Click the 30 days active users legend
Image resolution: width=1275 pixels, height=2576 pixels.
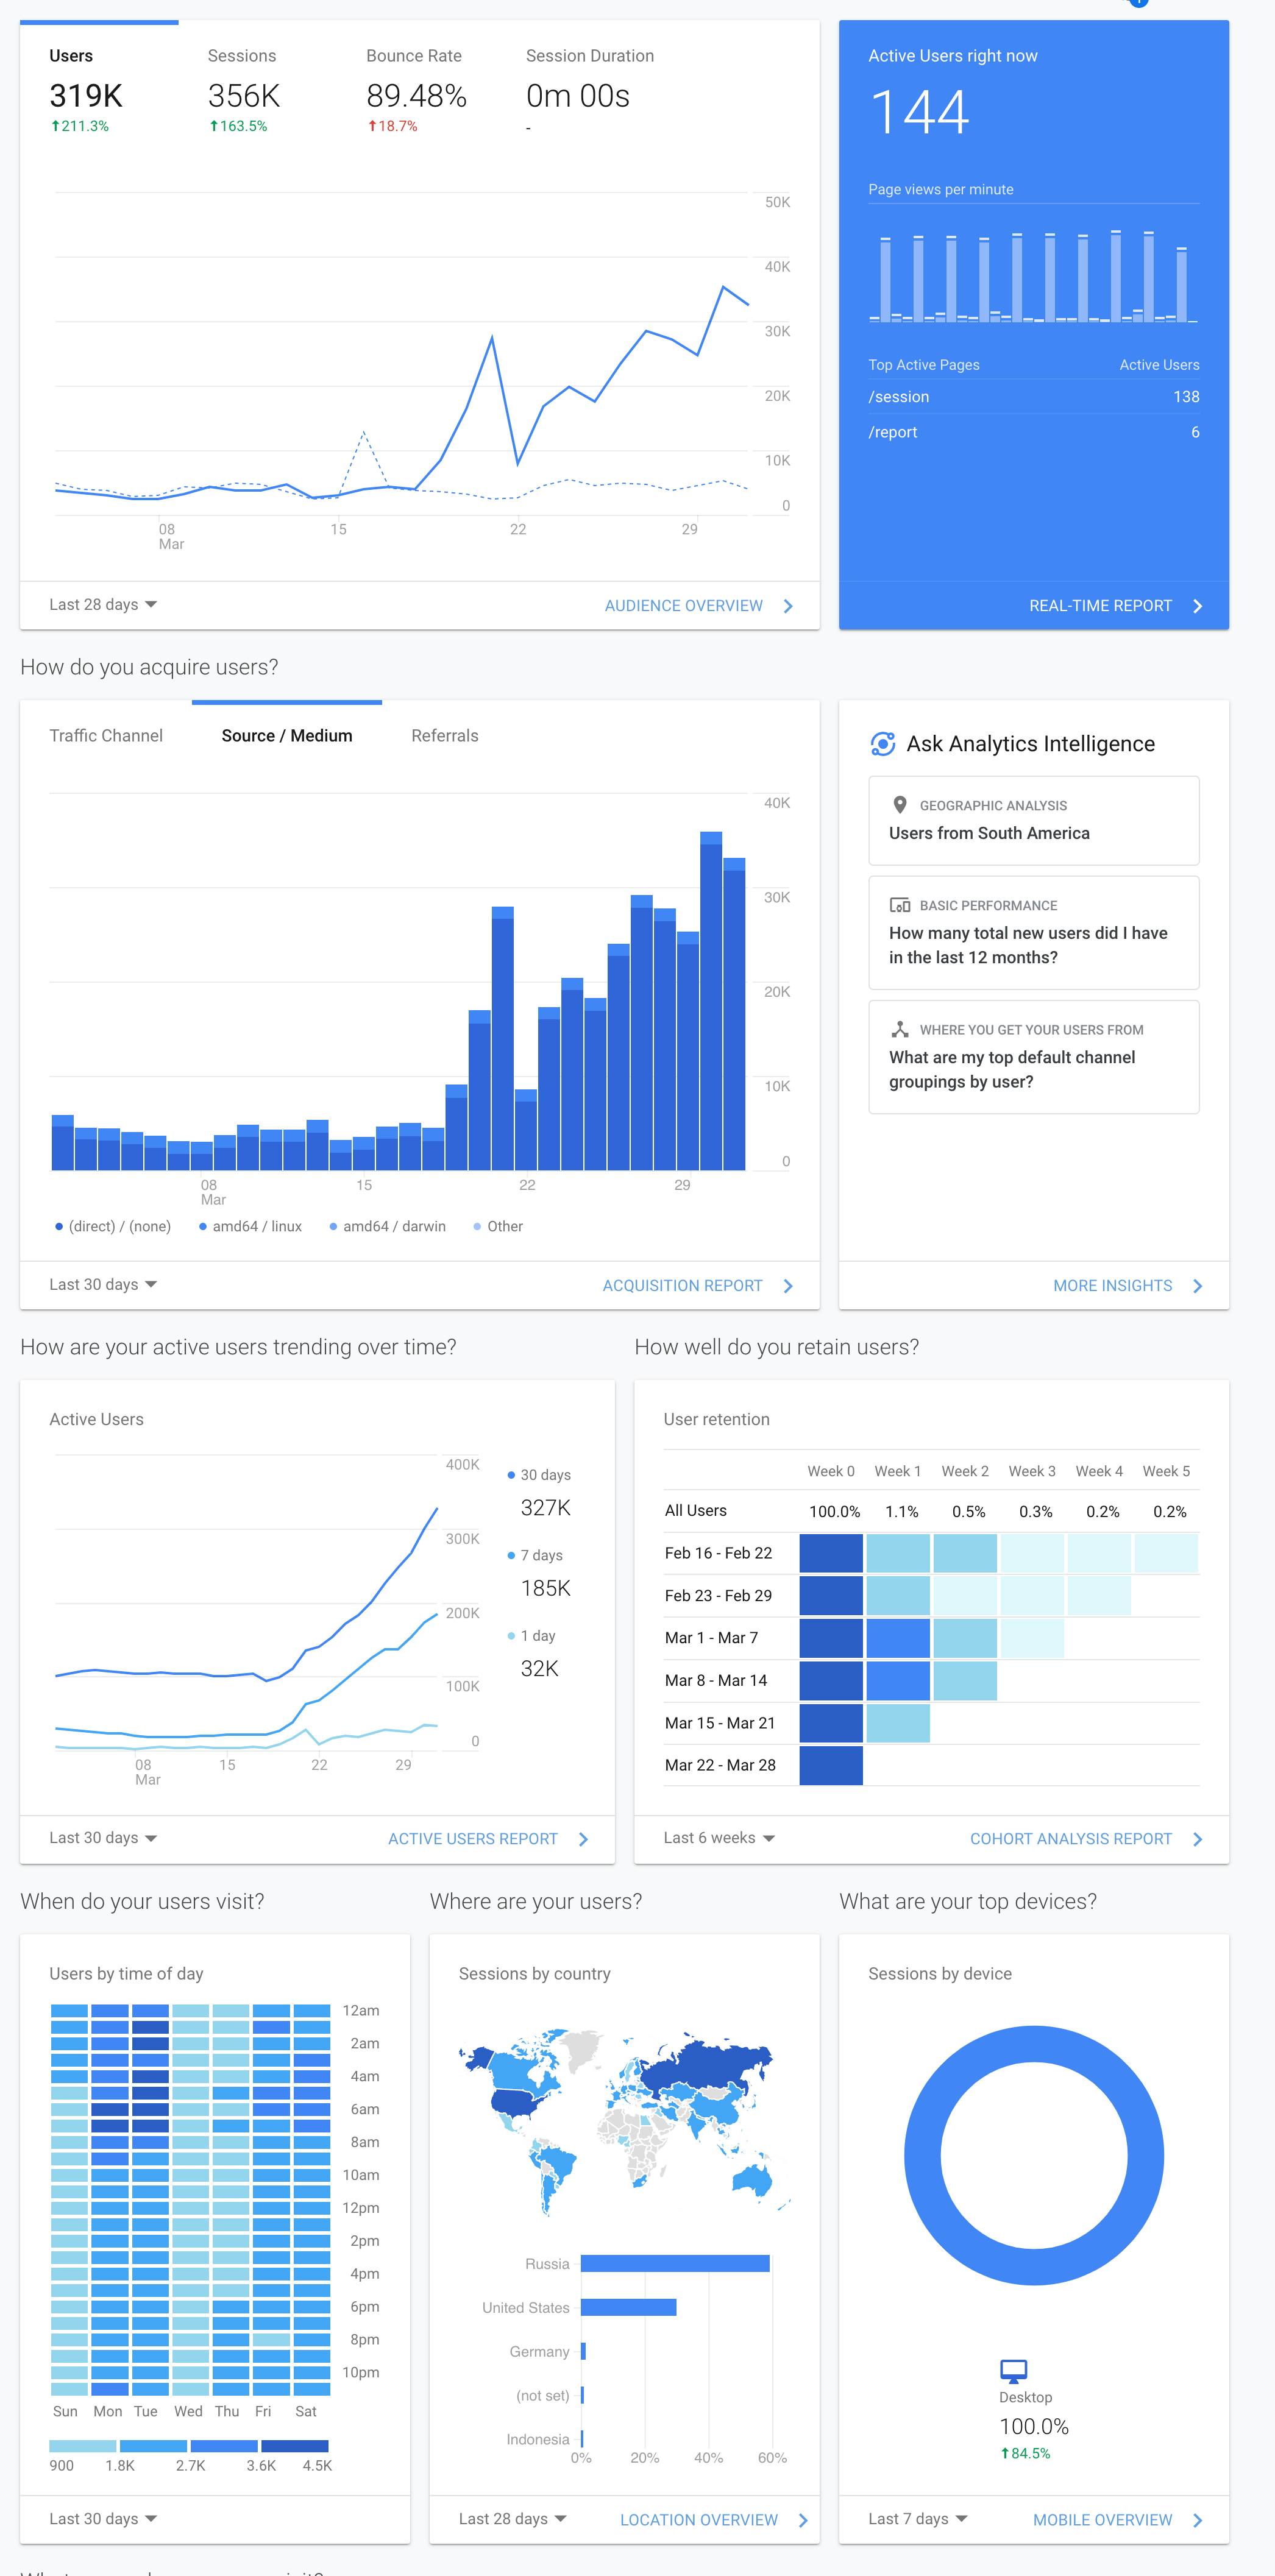point(539,1475)
